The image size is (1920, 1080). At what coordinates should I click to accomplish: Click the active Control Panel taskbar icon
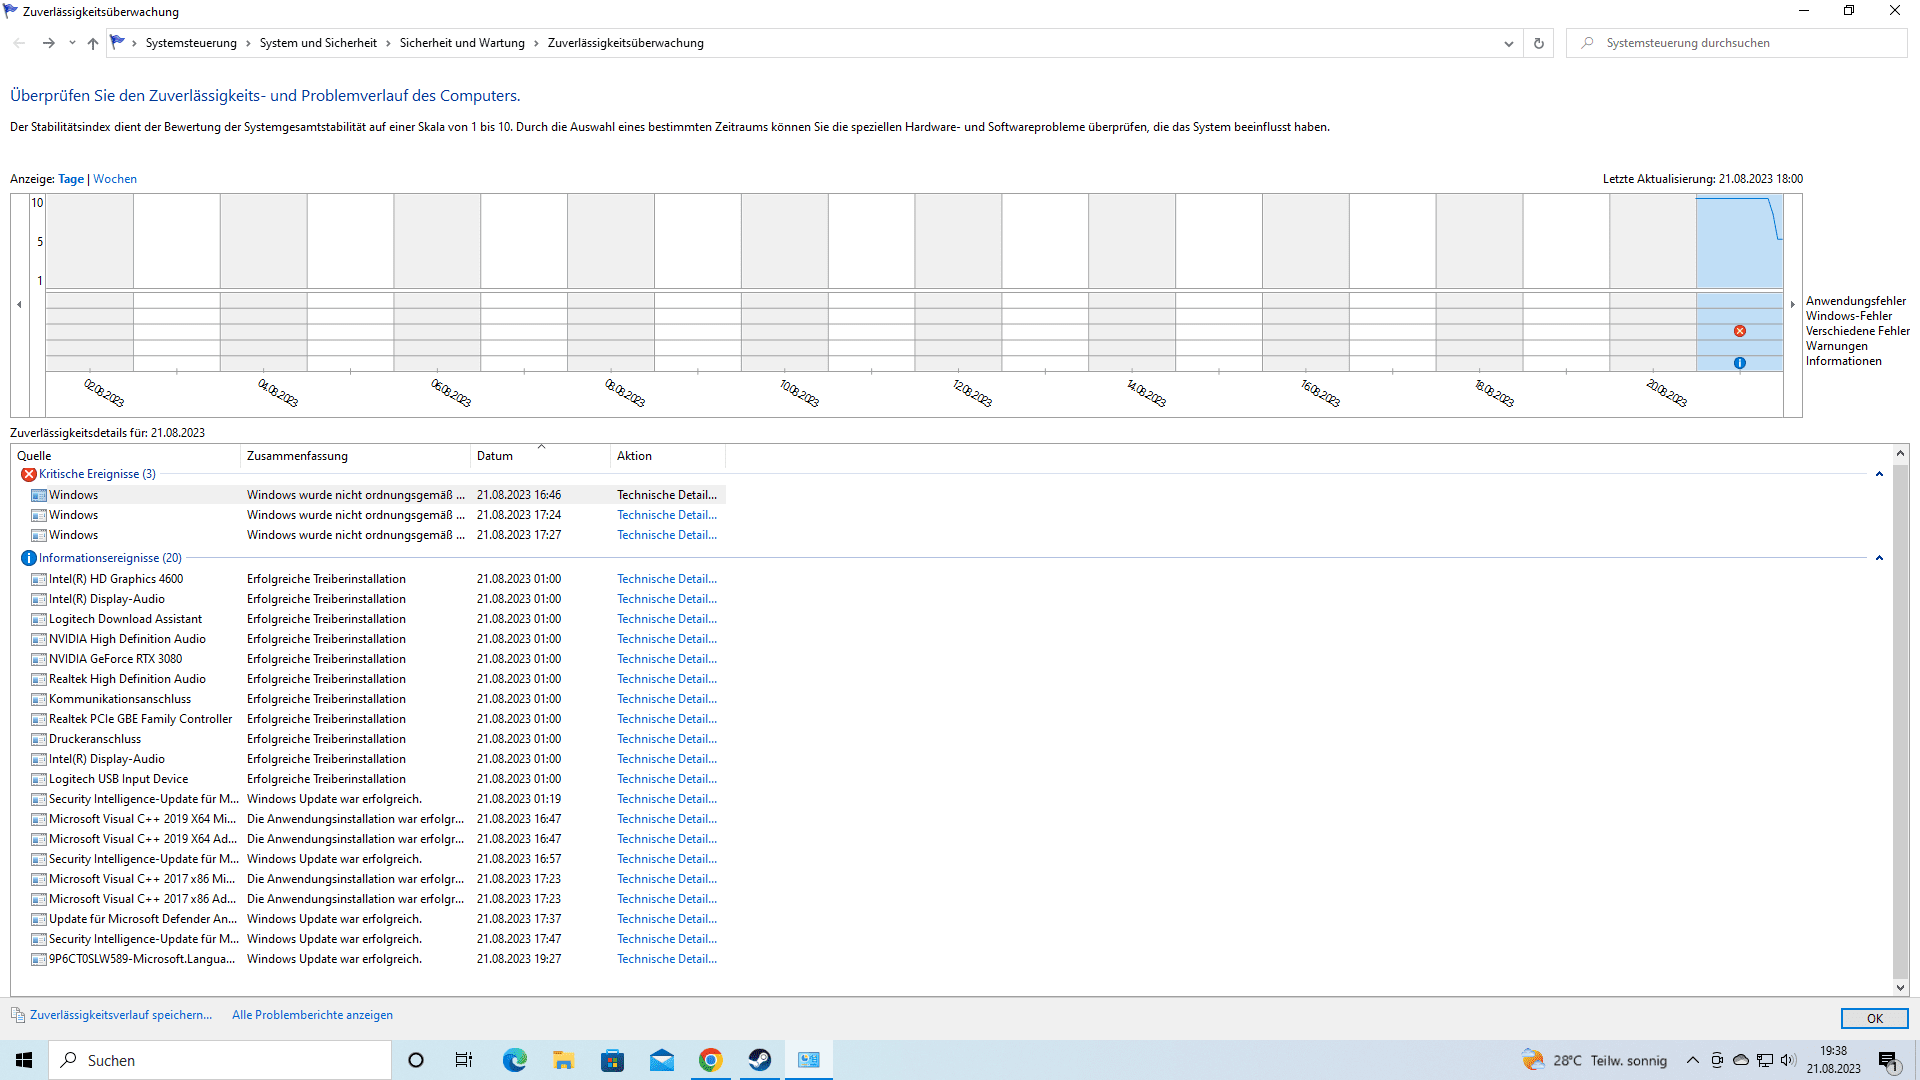(808, 1060)
